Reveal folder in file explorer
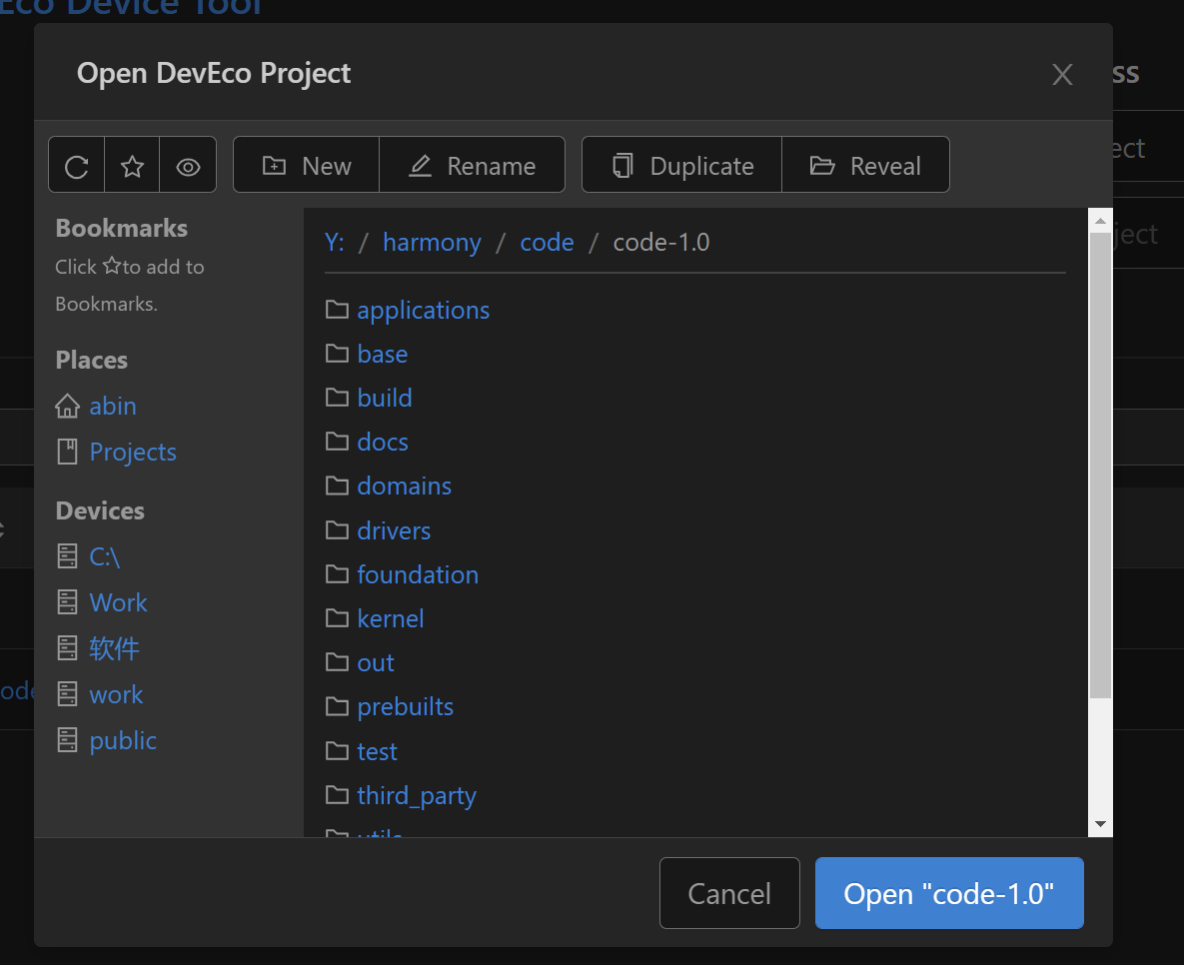1184x965 pixels. tap(865, 166)
